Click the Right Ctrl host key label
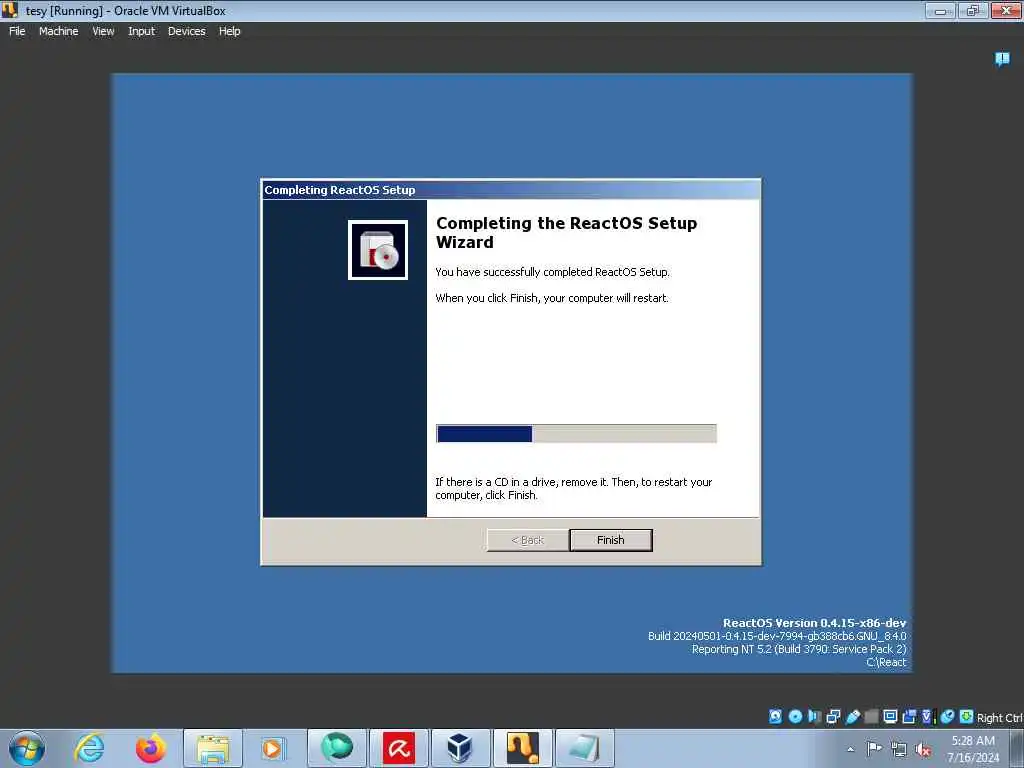Screen dimensions: 1024x768 pos(999,718)
